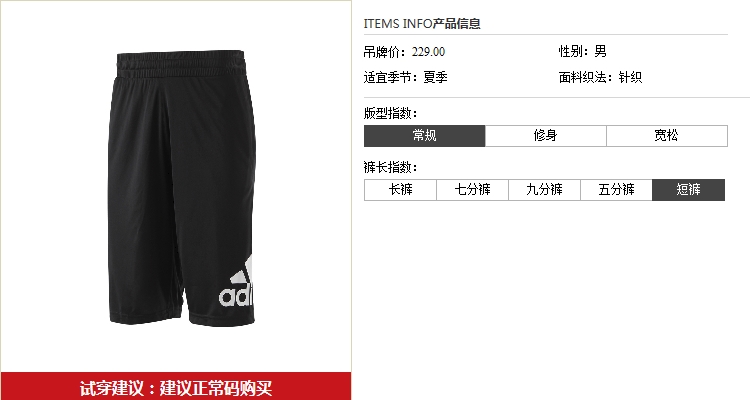
Task: Choose the 七分裤 length option
Action: click(x=472, y=190)
